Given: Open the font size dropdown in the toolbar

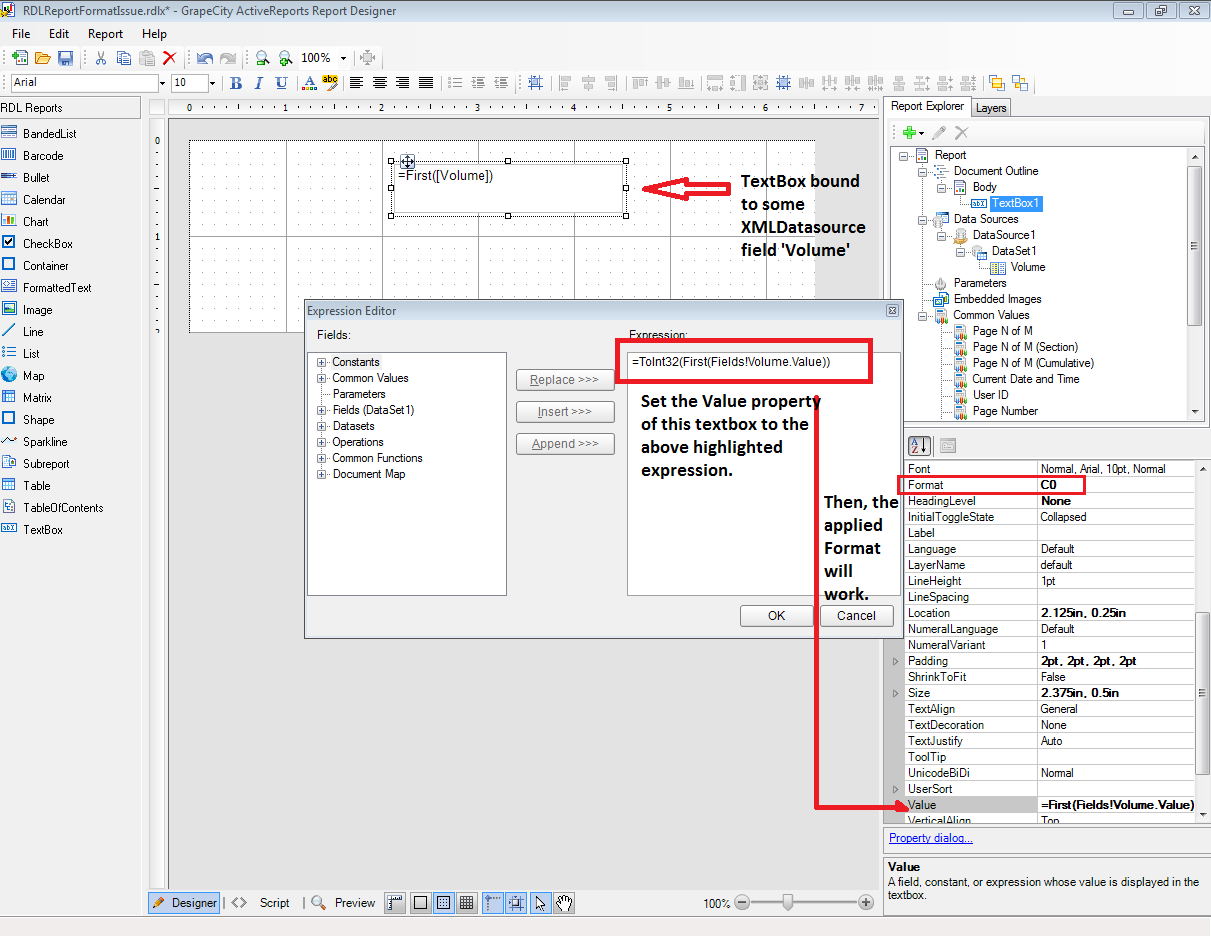Looking at the screenshot, I should [213, 82].
